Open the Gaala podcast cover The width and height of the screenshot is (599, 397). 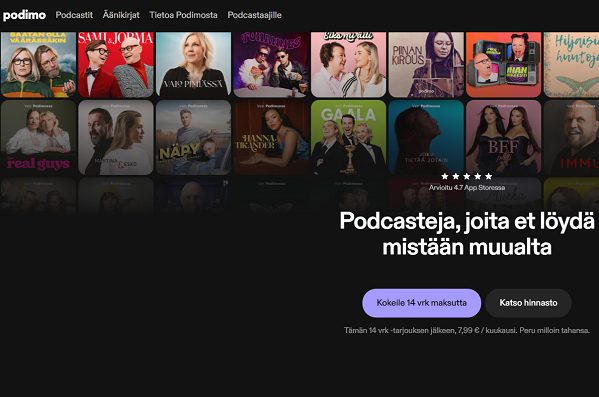[348, 137]
